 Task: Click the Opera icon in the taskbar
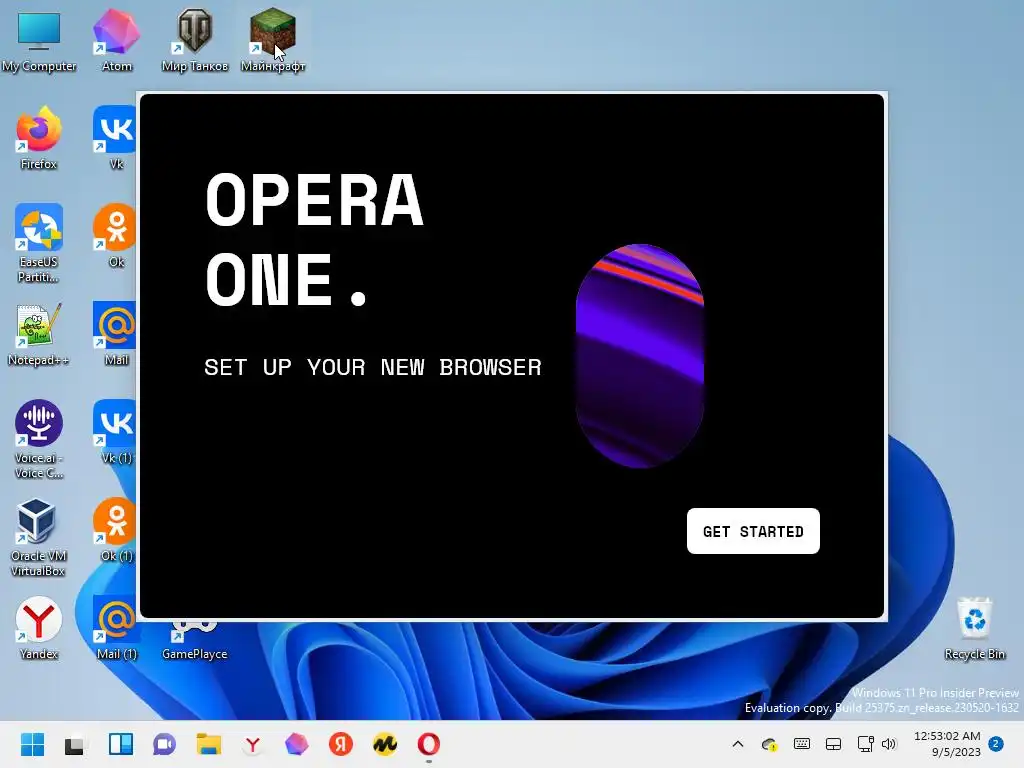tap(428, 744)
